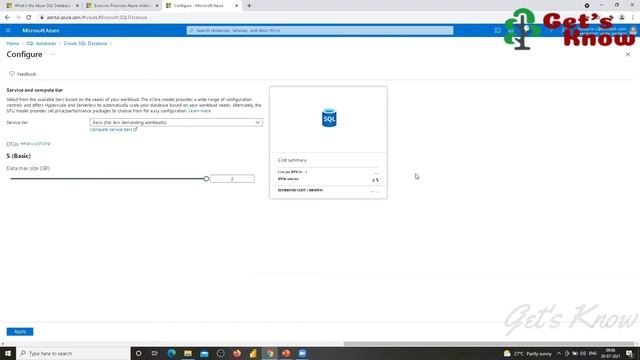Open the What is a DTU link

click(x=36, y=144)
